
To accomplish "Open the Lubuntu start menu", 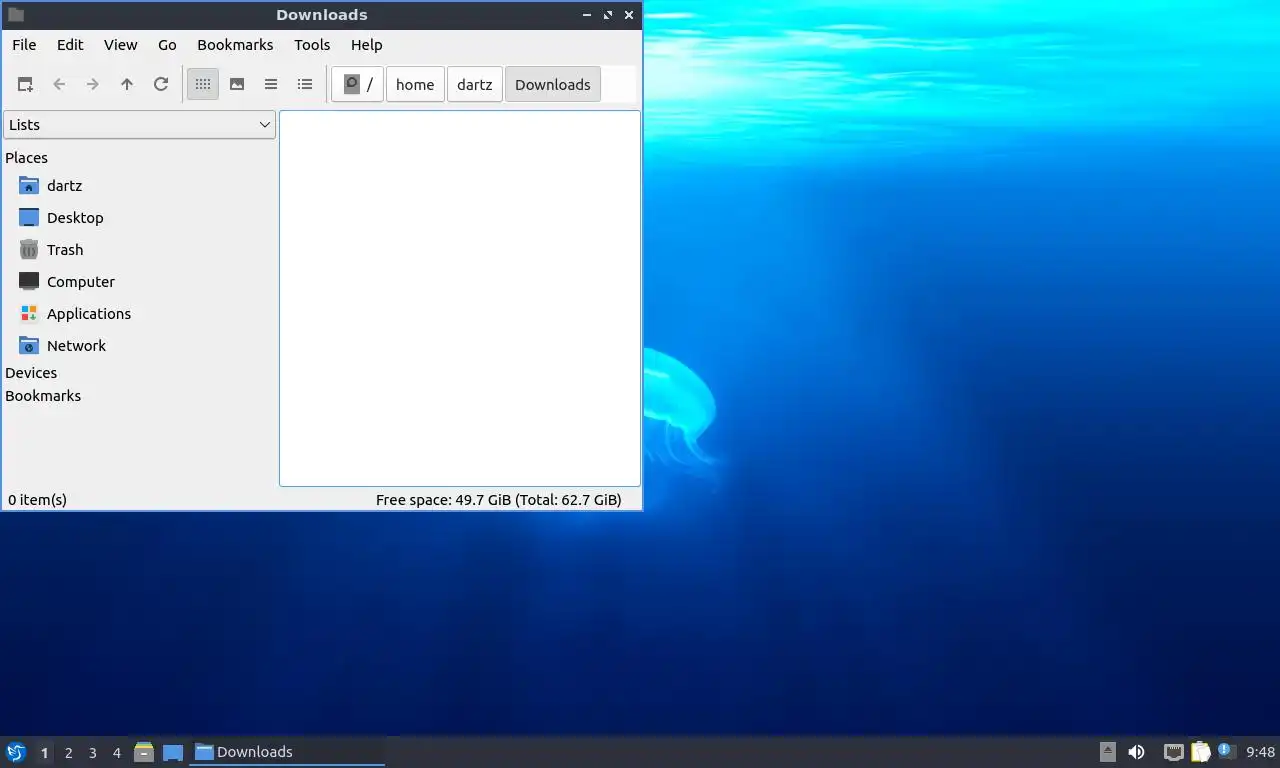I will click(16, 752).
